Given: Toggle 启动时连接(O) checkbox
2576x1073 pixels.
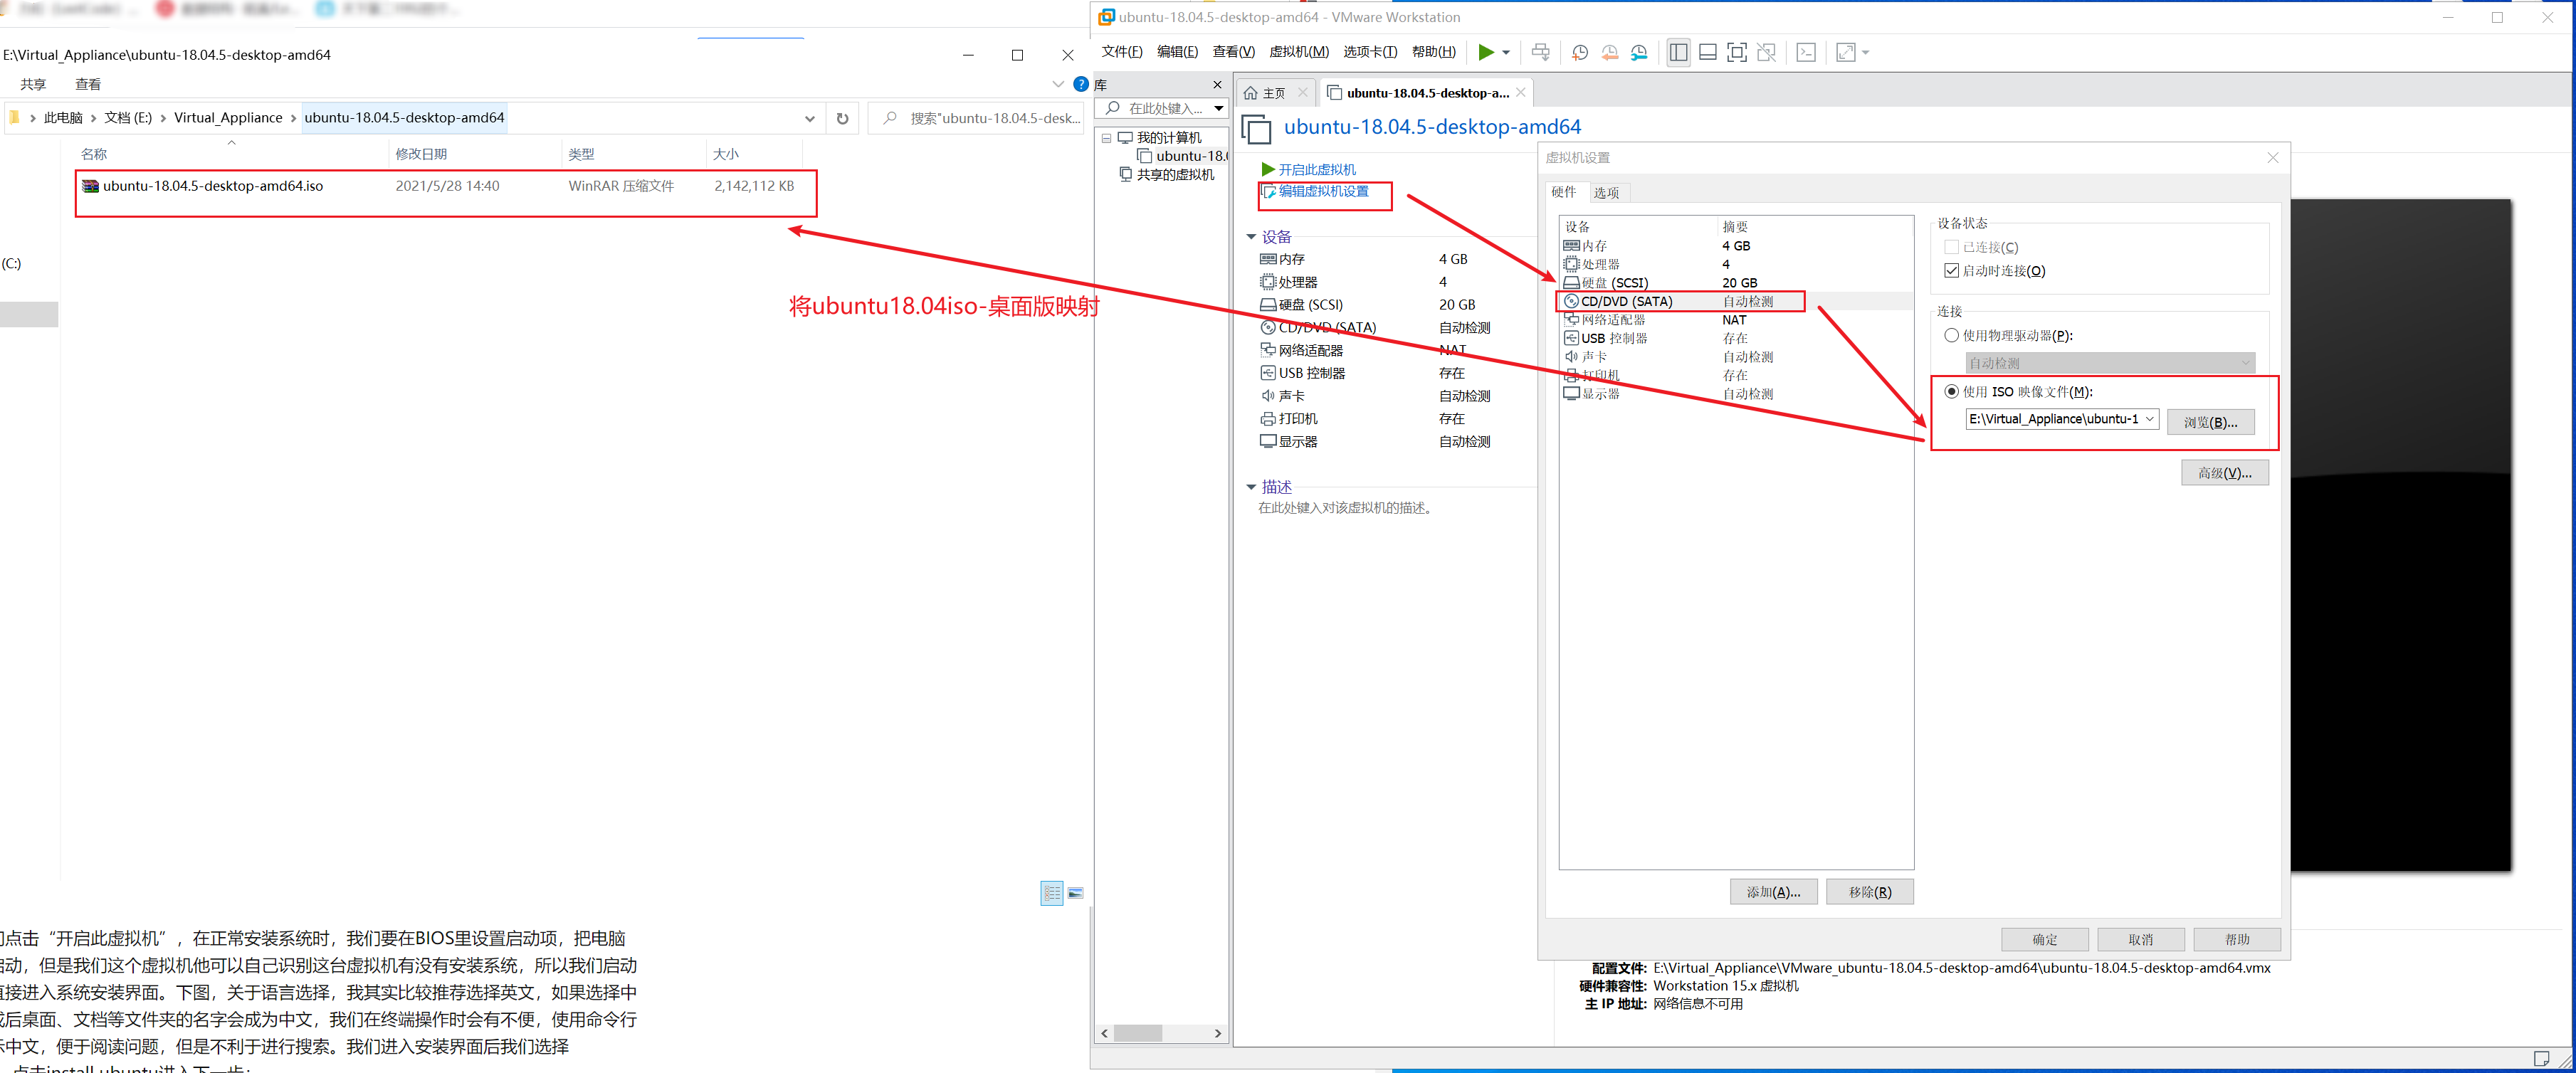Looking at the screenshot, I should [1951, 271].
